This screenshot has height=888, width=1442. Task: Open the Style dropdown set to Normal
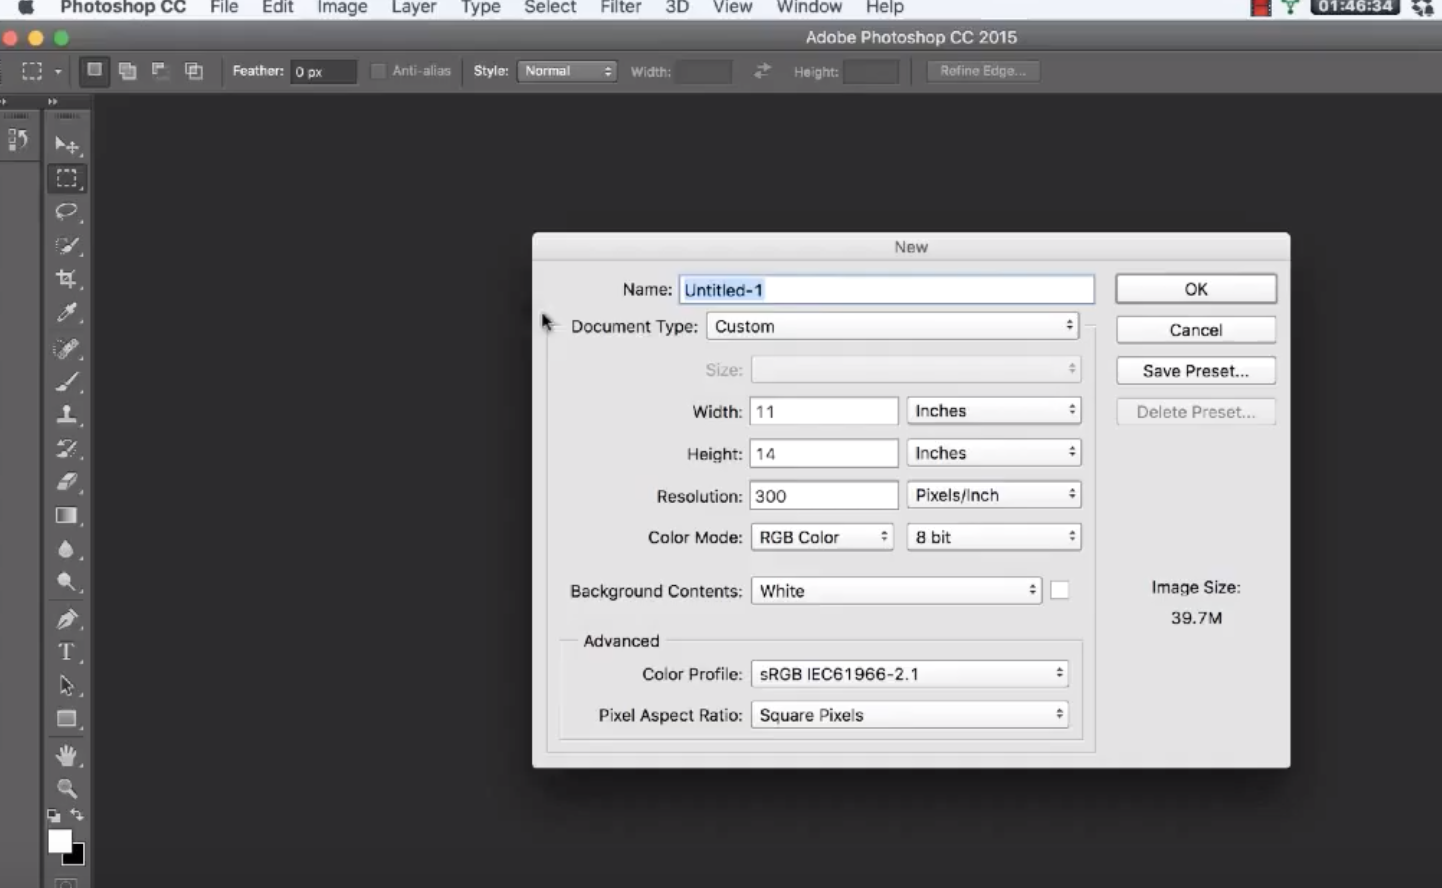click(567, 71)
